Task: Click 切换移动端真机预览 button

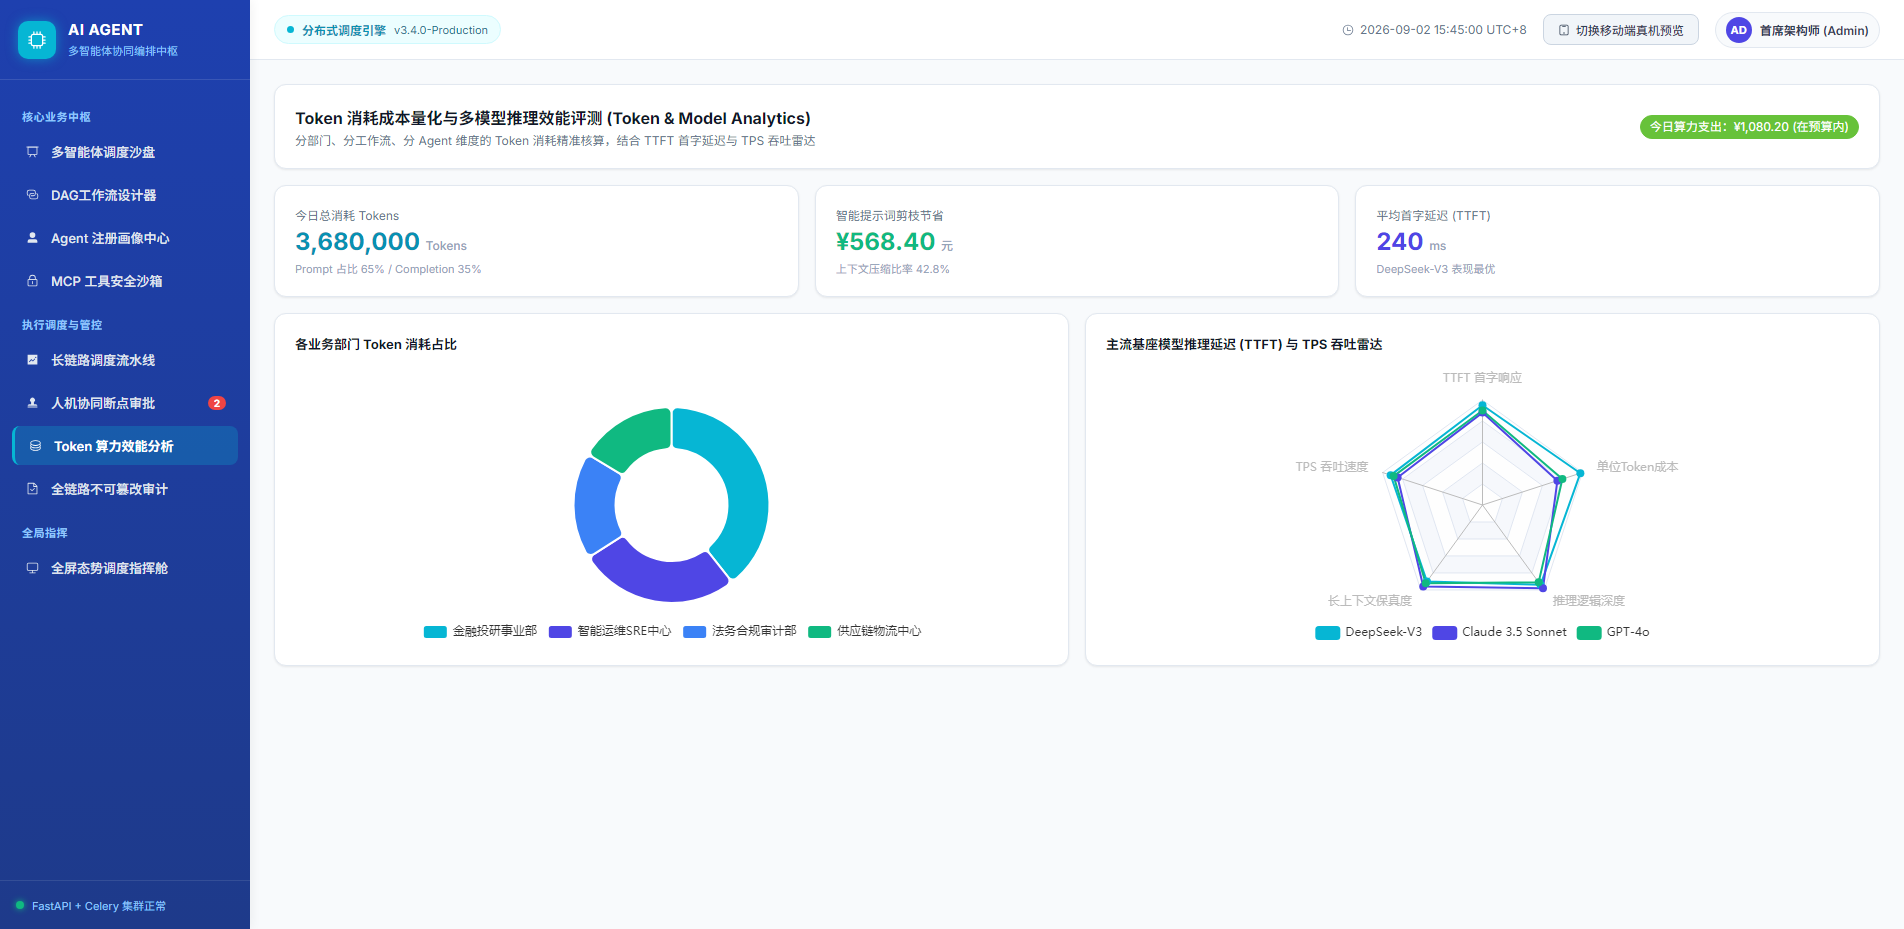Action: [x=1621, y=30]
